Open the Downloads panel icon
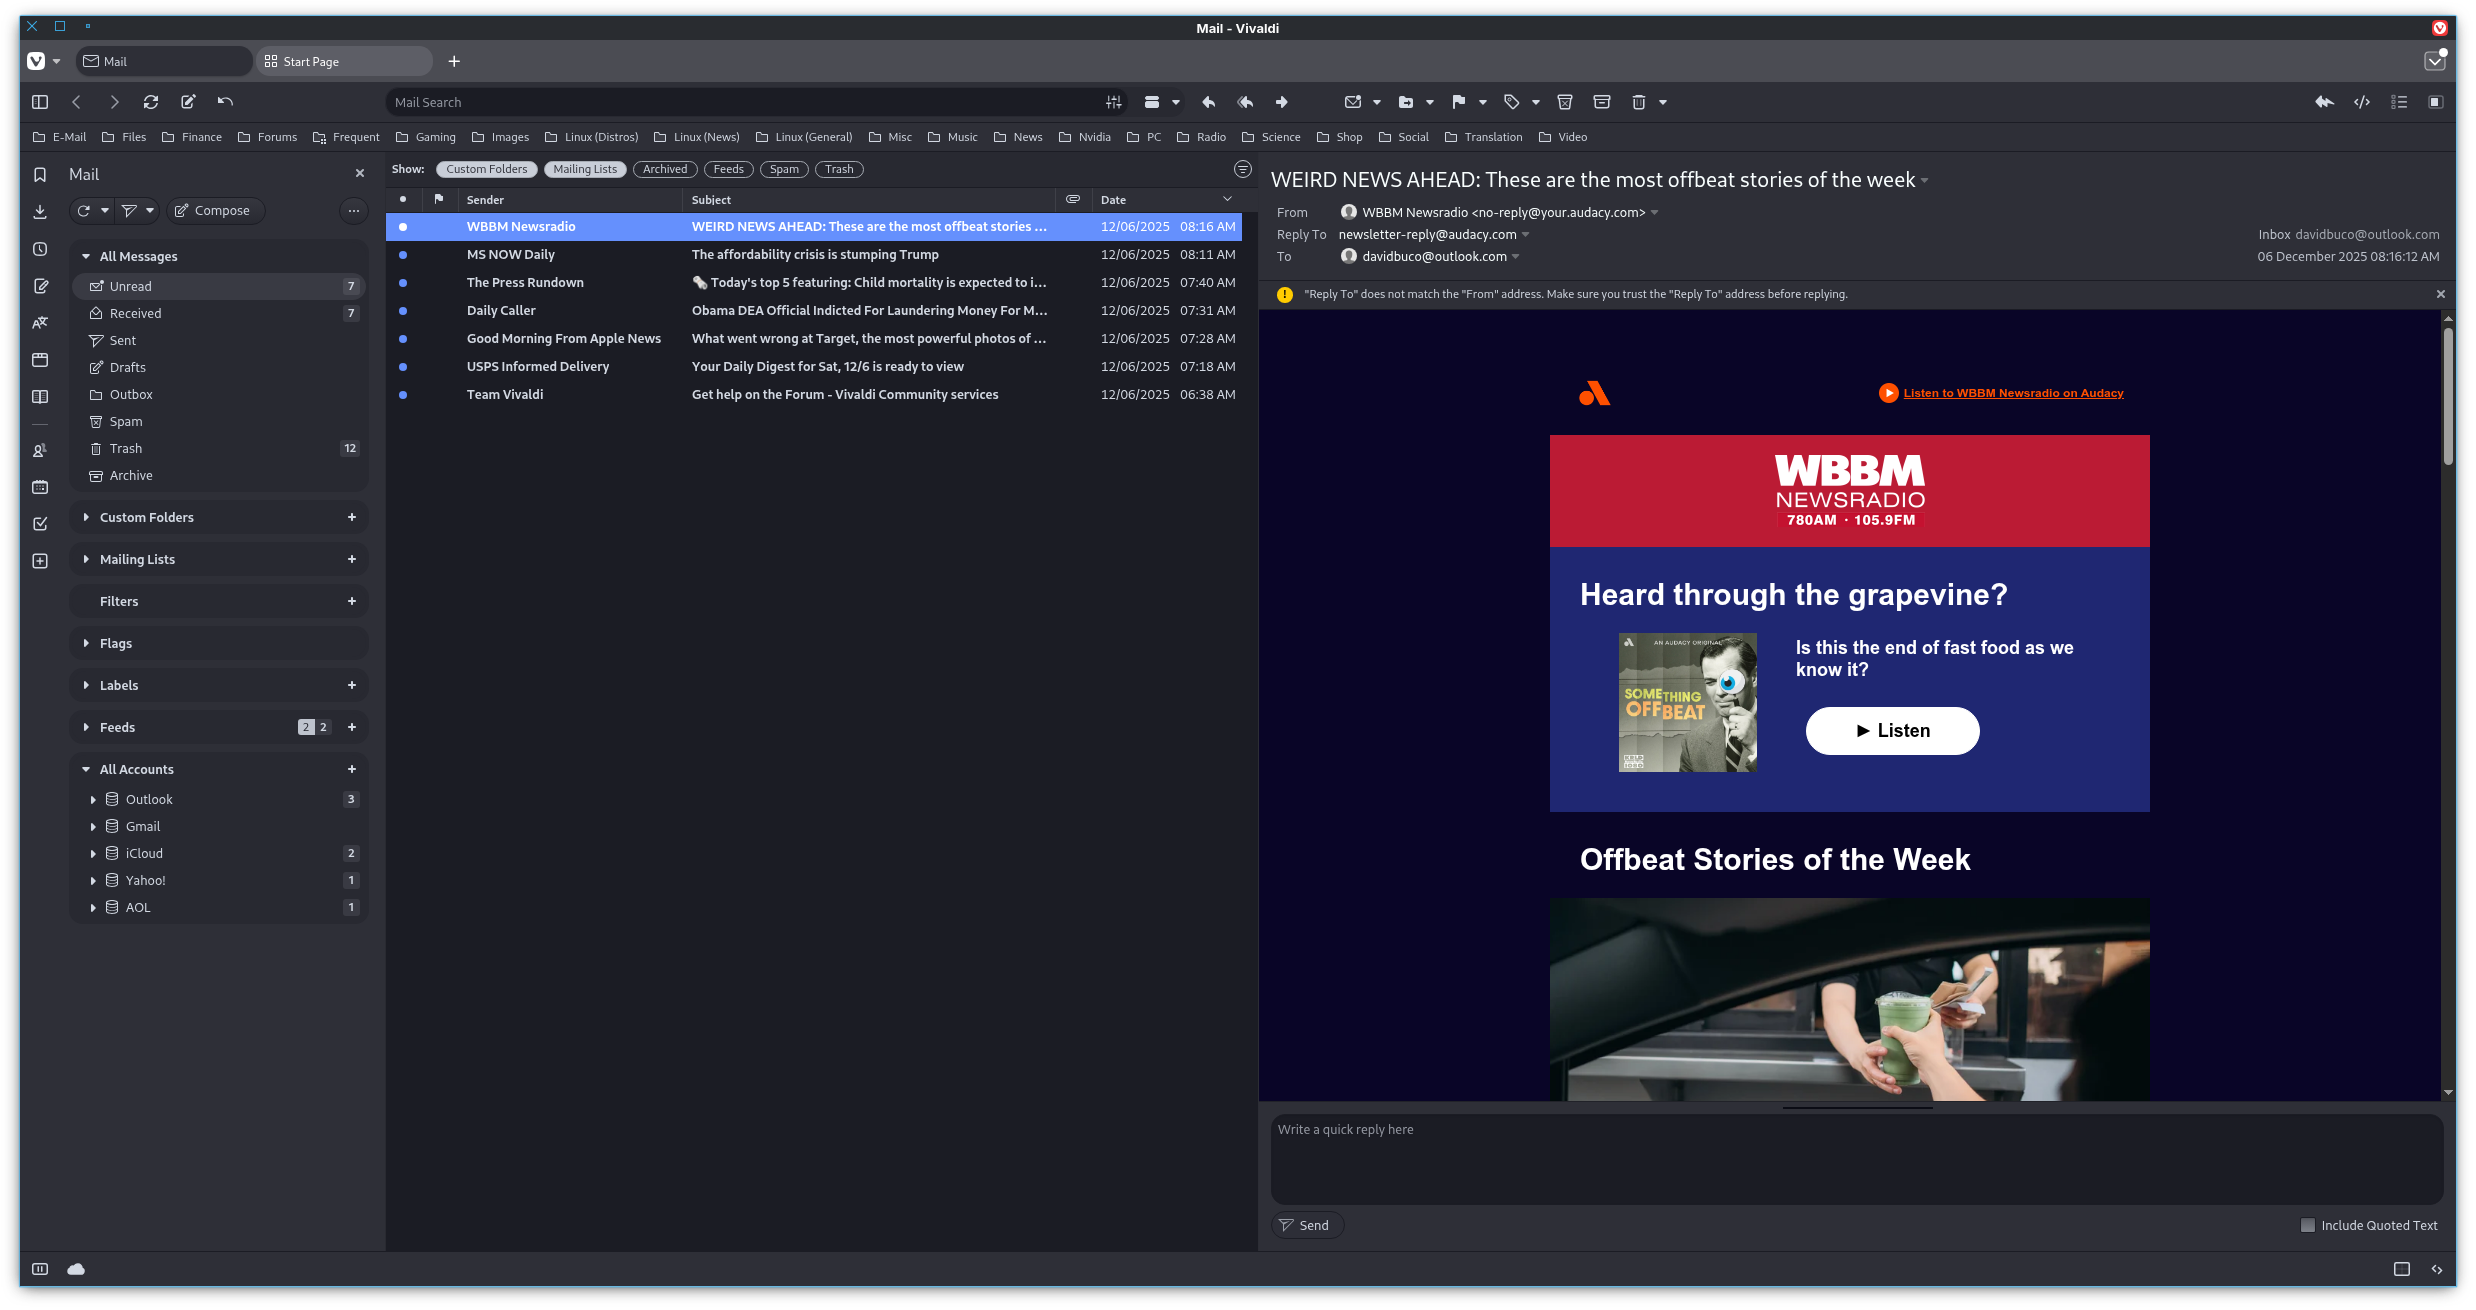 pyautogui.click(x=40, y=211)
